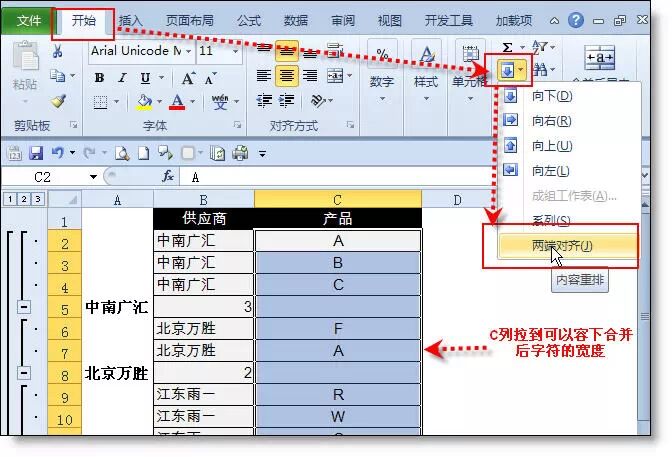Toggle highlighted middle vertical alignment
This screenshot has width=672, height=457.
click(287, 51)
